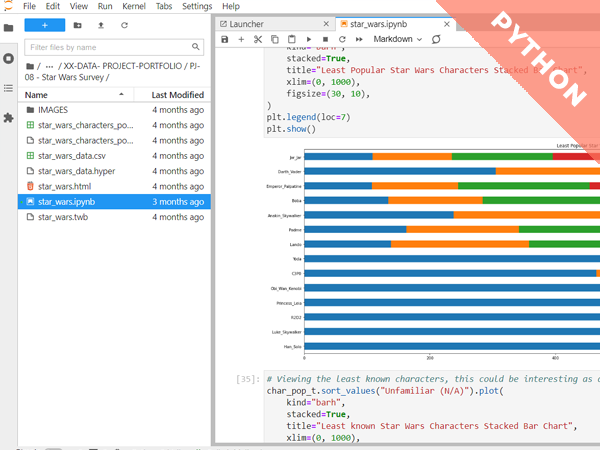
Task: Select the star_wars.twb file
Action: [114, 217]
